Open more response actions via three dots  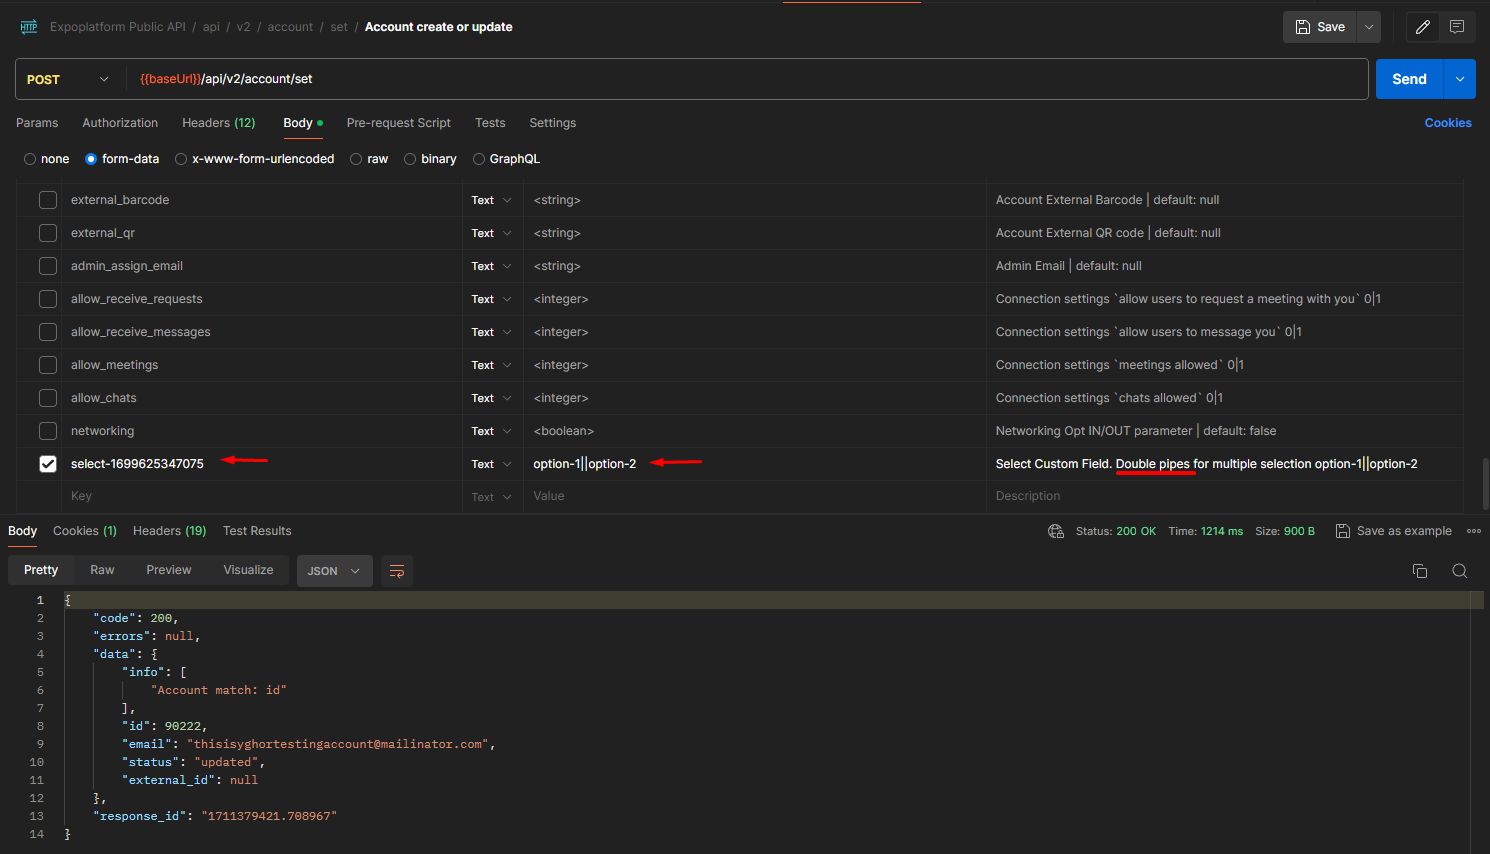tap(1474, 531)
